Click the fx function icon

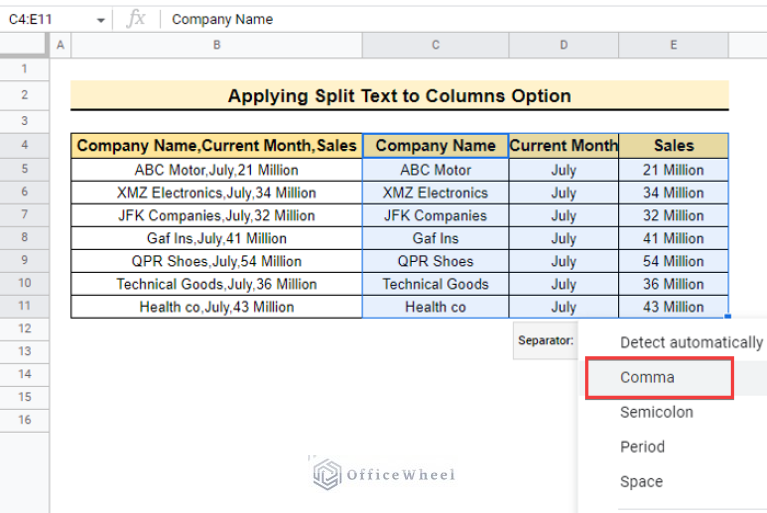pos(137,19)
